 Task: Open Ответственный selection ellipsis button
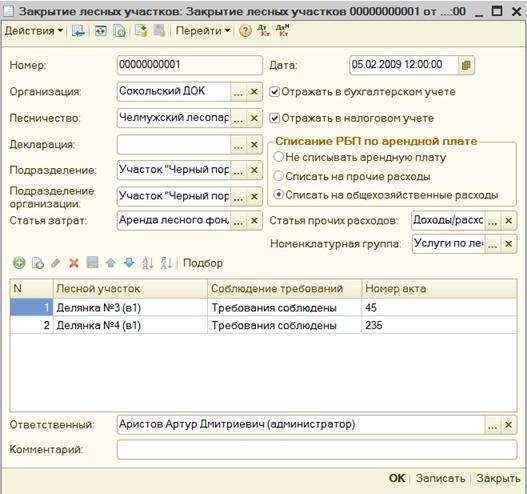pyautogui.click(x=492, y=425)
